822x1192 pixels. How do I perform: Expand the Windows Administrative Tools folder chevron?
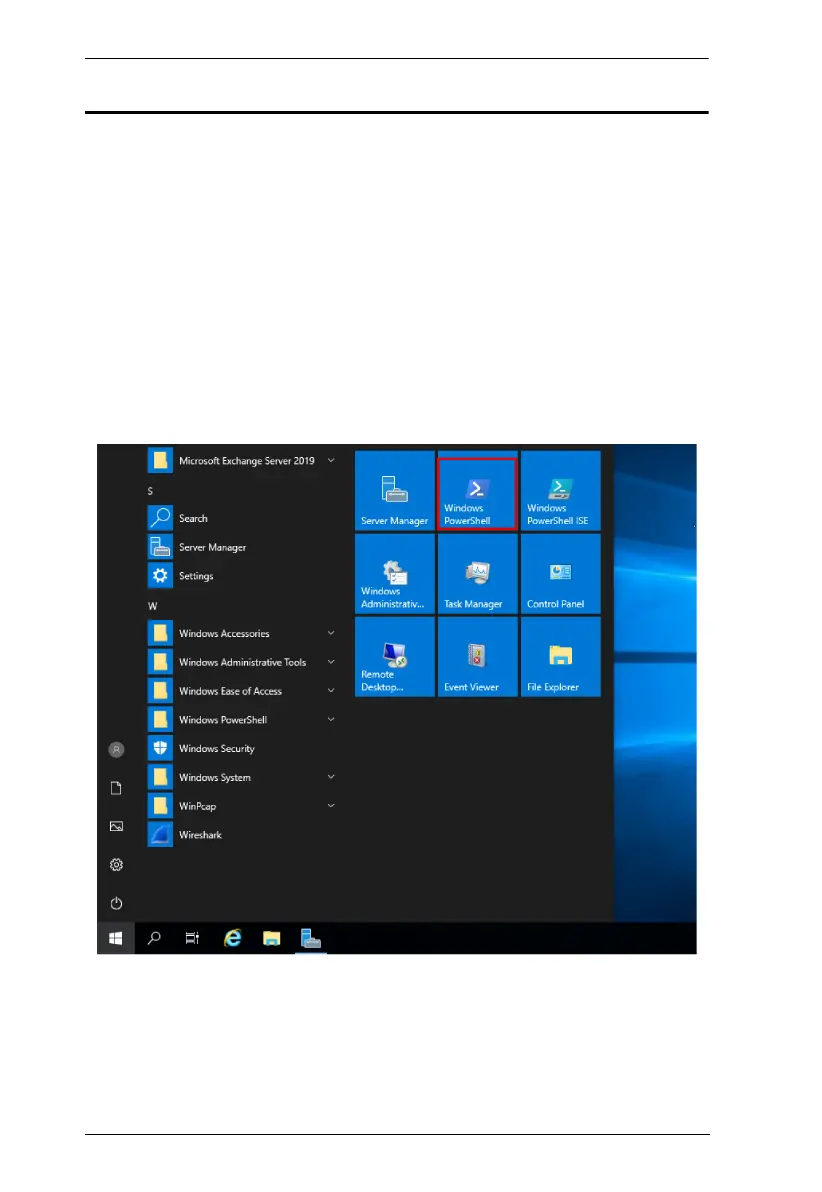pyautogui.click(x=331, y=661)
